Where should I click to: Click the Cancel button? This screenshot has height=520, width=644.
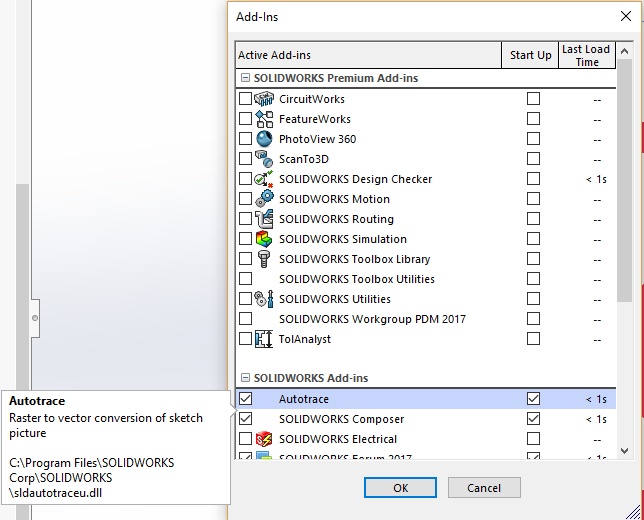[484, 488]
